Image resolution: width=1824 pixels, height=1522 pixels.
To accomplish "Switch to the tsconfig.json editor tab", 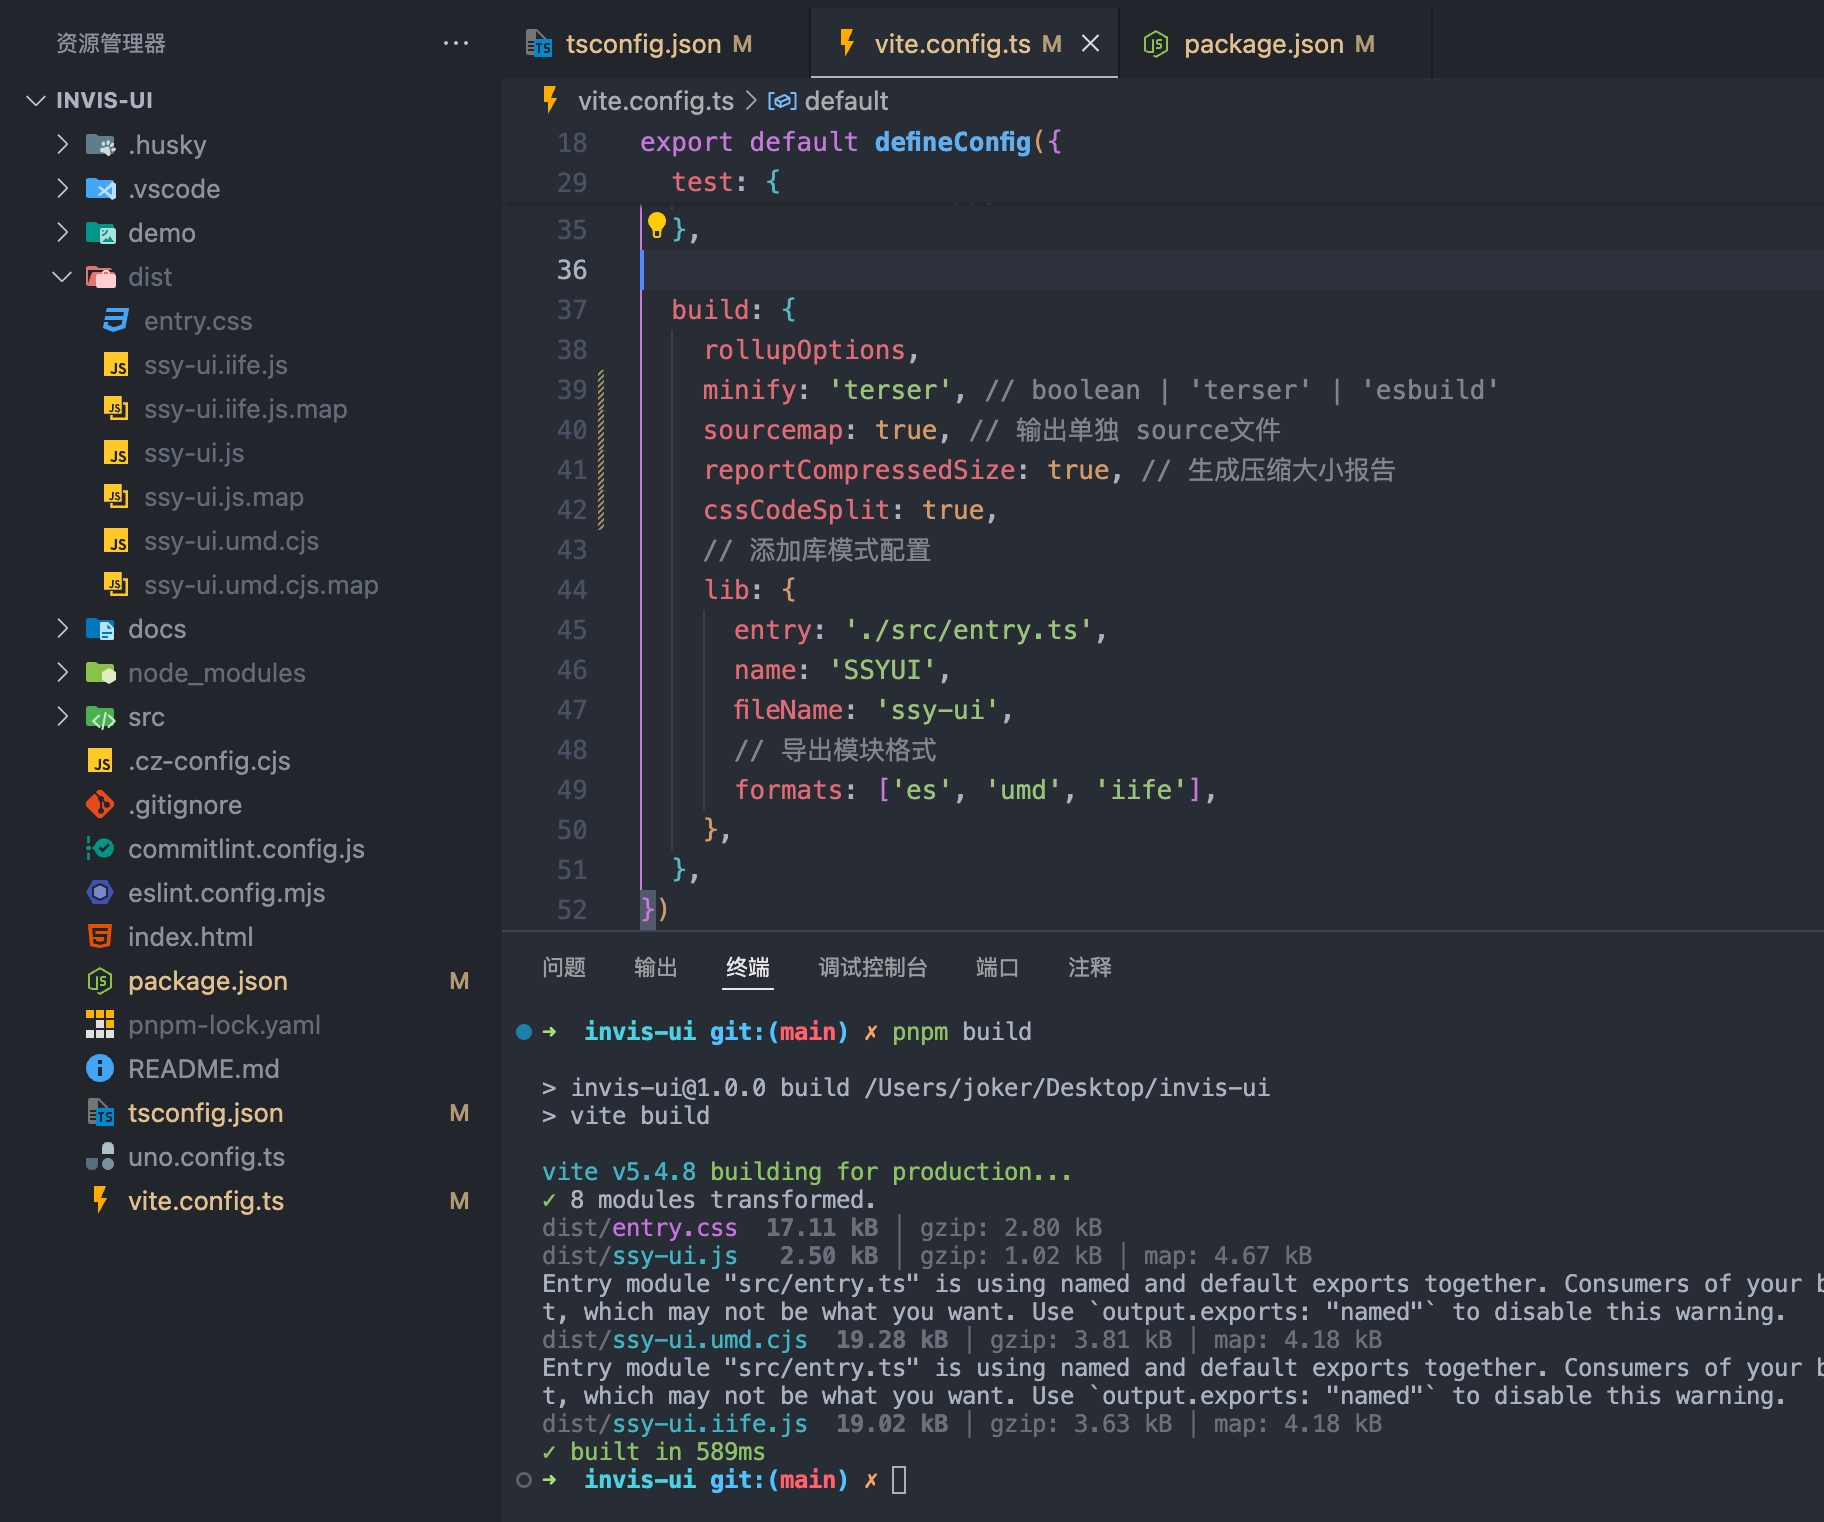I will [x=656, y=44].
